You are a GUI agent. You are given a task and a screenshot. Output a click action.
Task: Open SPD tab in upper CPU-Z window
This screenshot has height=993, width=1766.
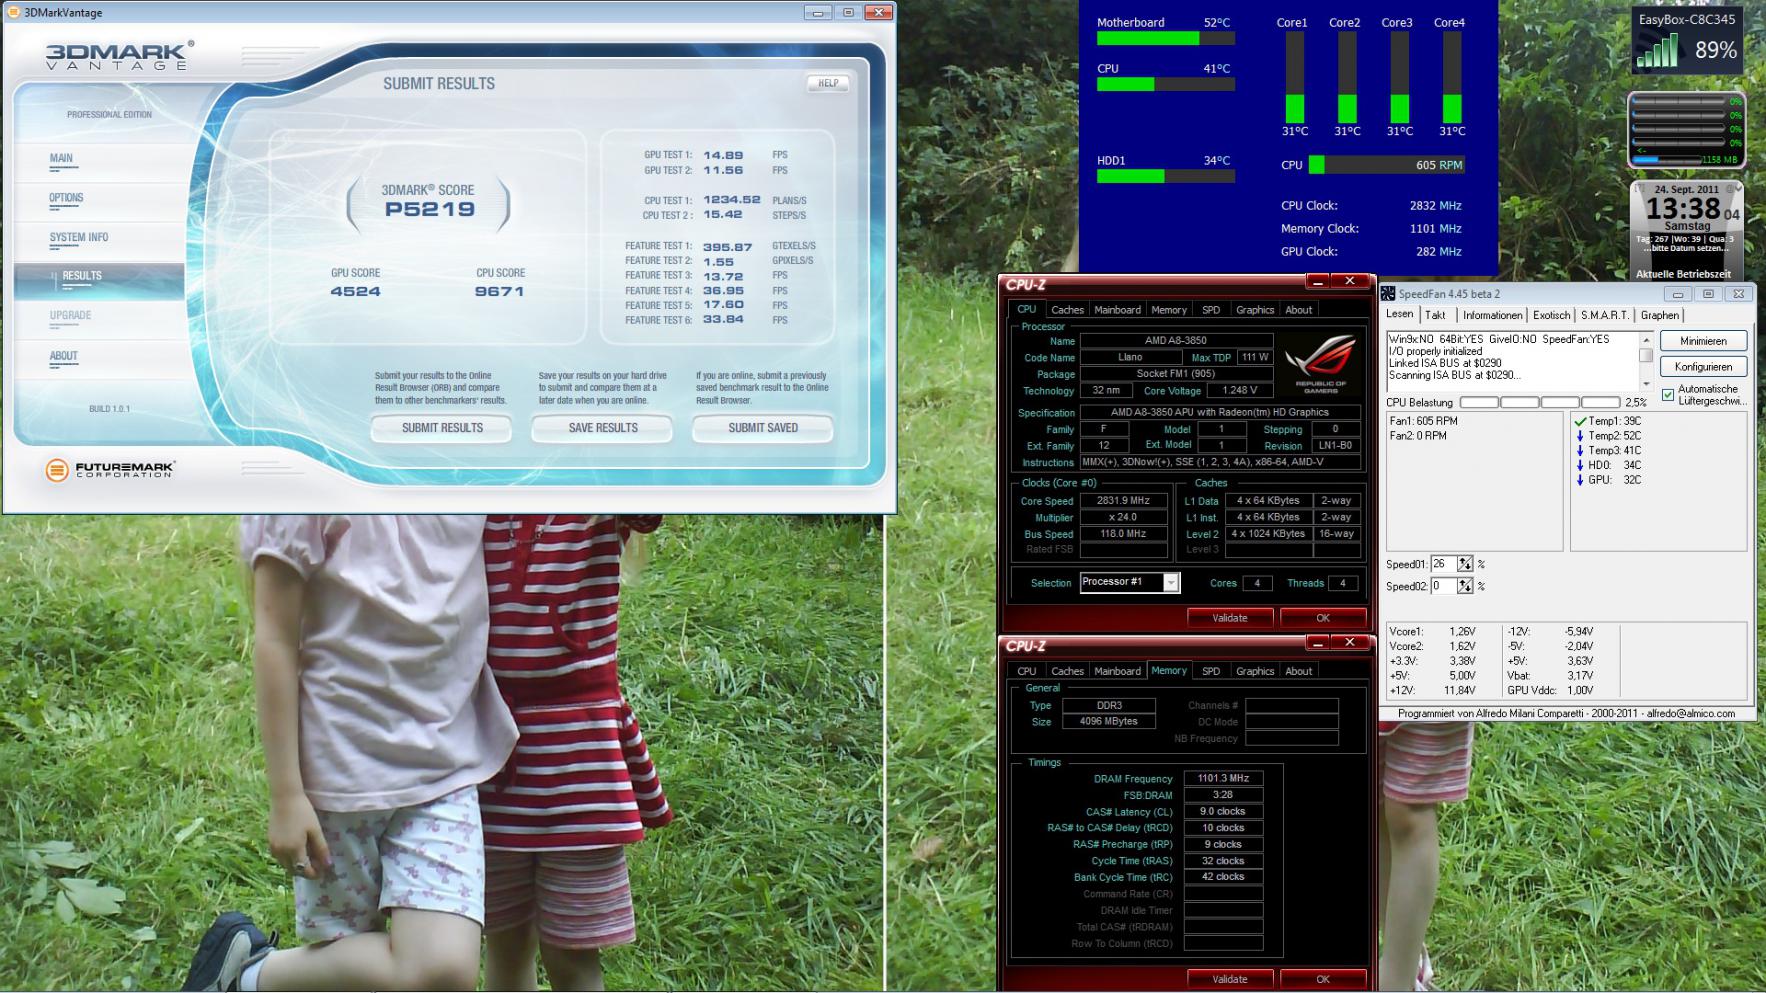coord(1211,310)
